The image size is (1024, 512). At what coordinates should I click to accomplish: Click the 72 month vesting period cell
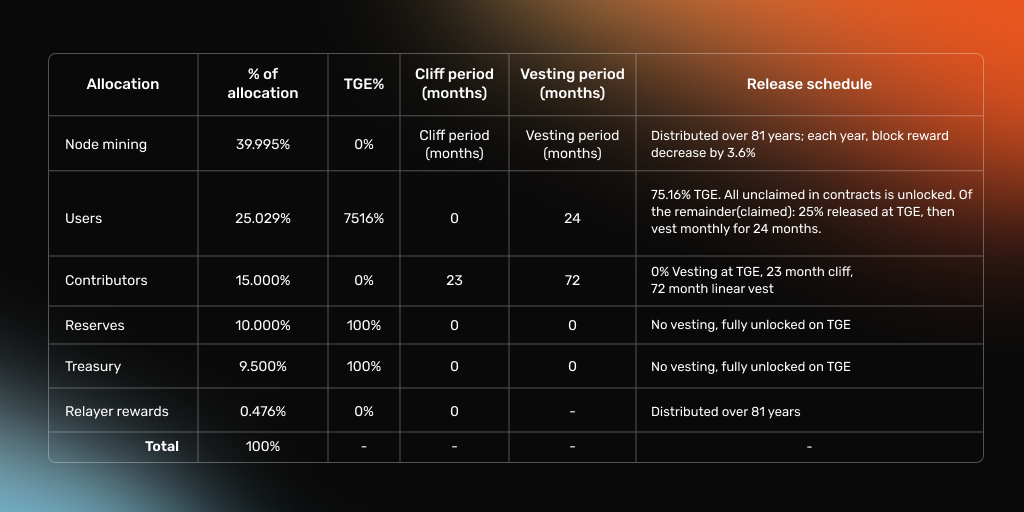[x=572, y=280]
